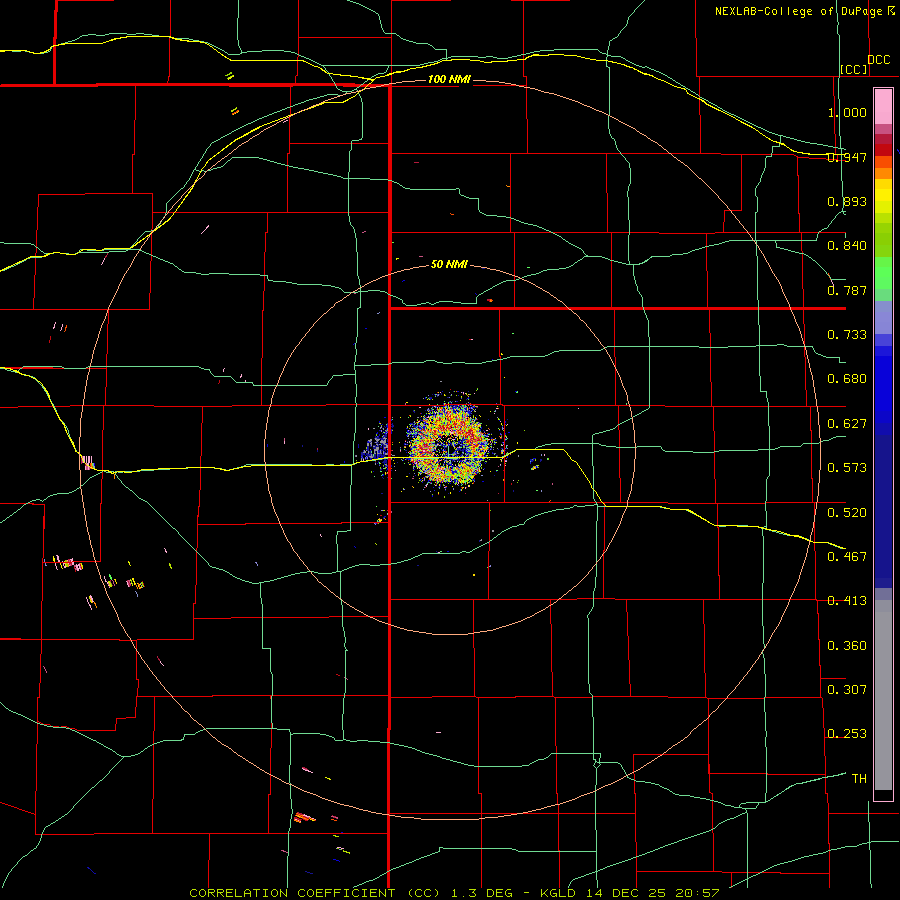Click the 0.413 scale value
The image size is (900, 900).
click(x=847, y=601)
